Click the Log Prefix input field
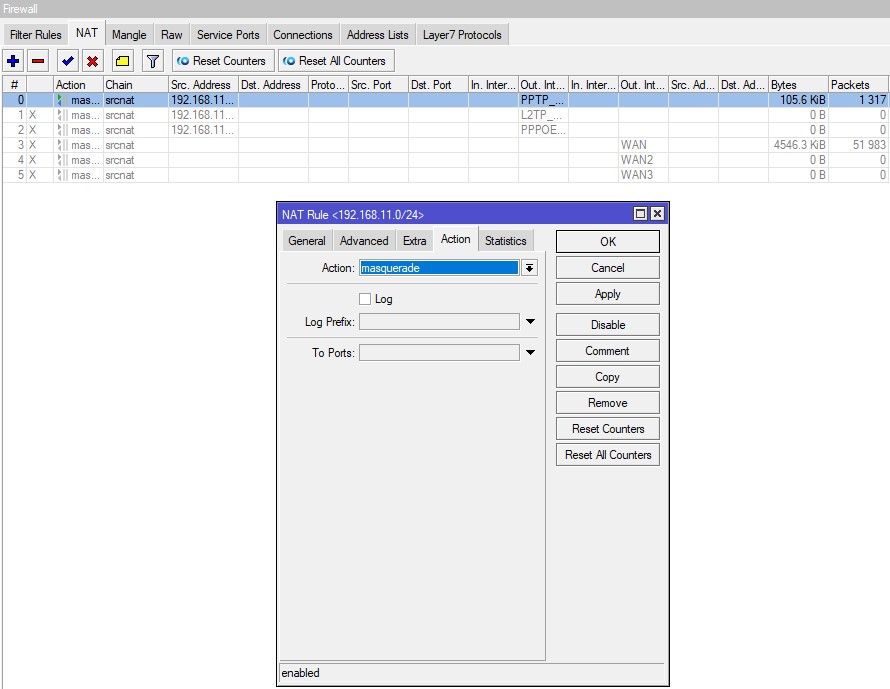The image size is (890, 689). [439, 322]
